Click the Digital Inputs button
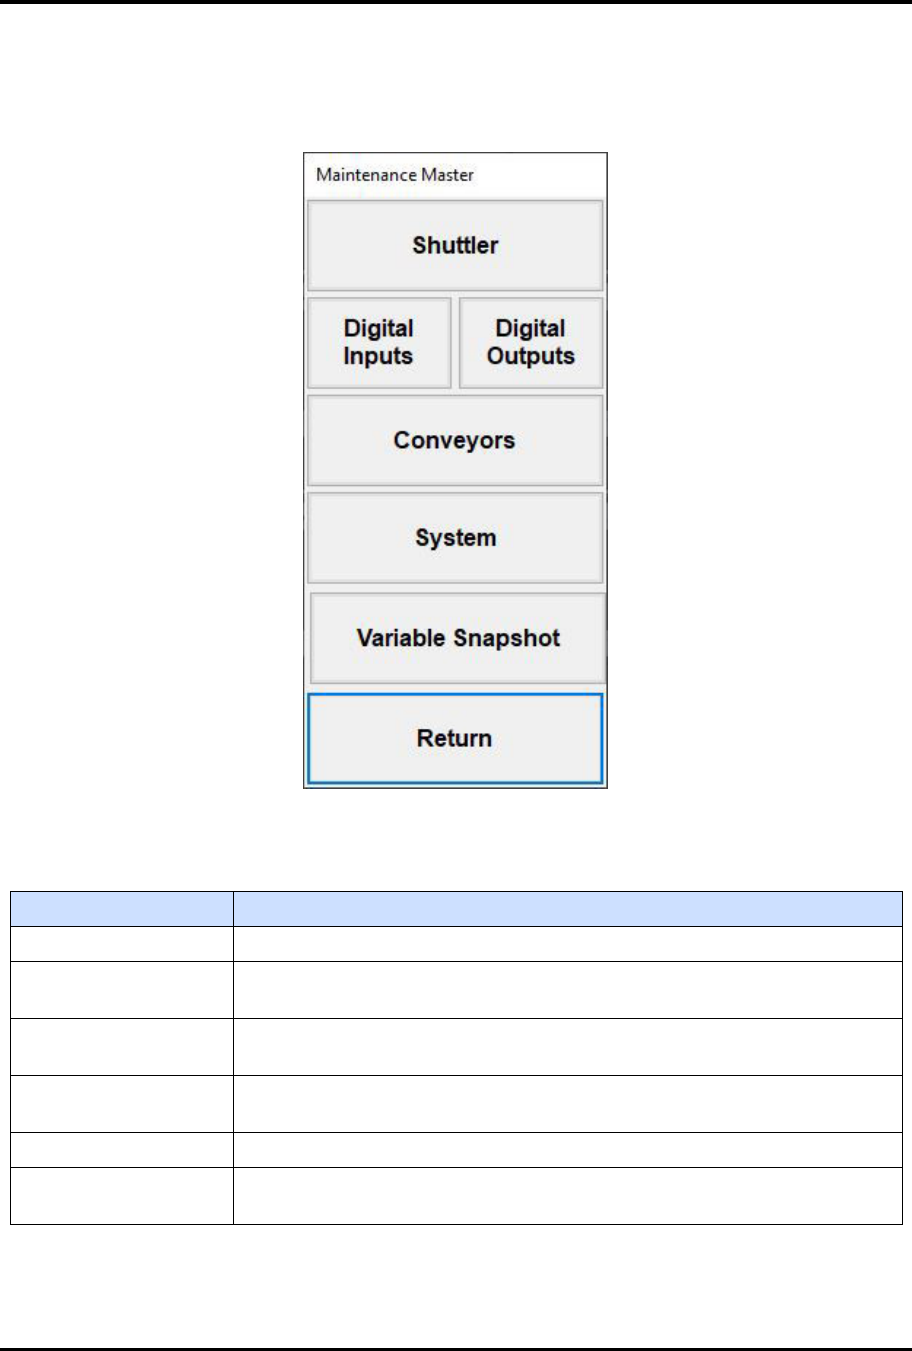The image size is (912, 1351). pyautogui.click(x=379, y=342)
